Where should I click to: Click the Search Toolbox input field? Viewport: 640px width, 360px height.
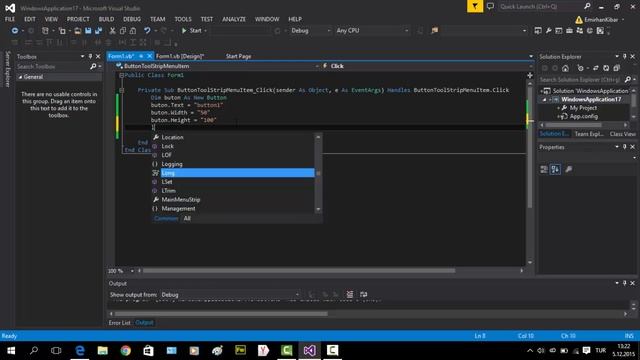53,67
